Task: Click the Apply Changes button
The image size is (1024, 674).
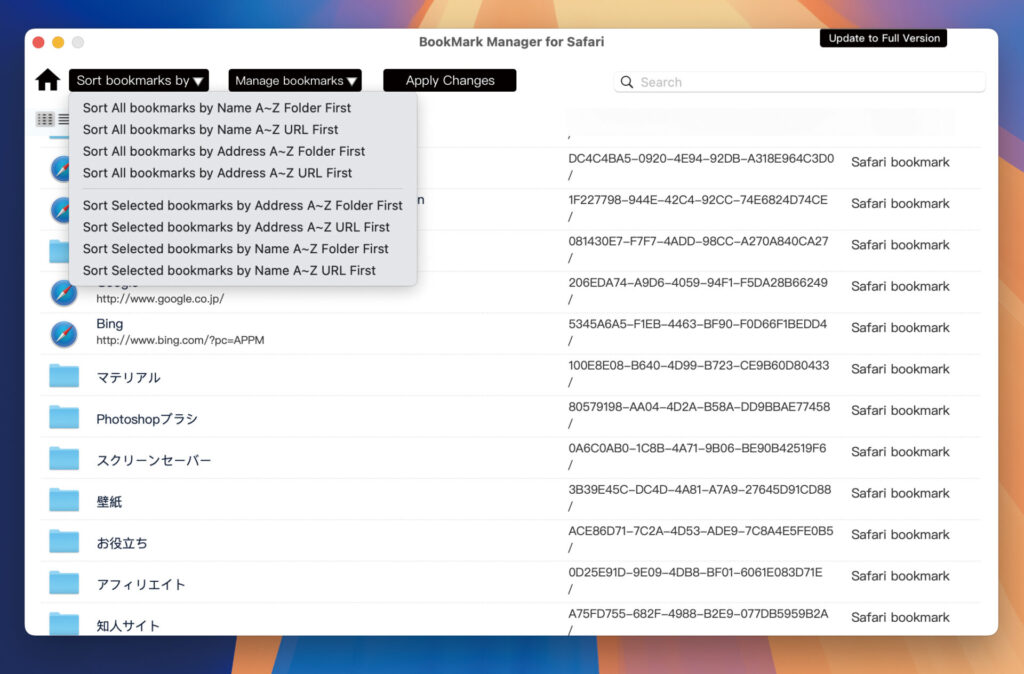Action: pyautogui.click(x=450, y=80)
